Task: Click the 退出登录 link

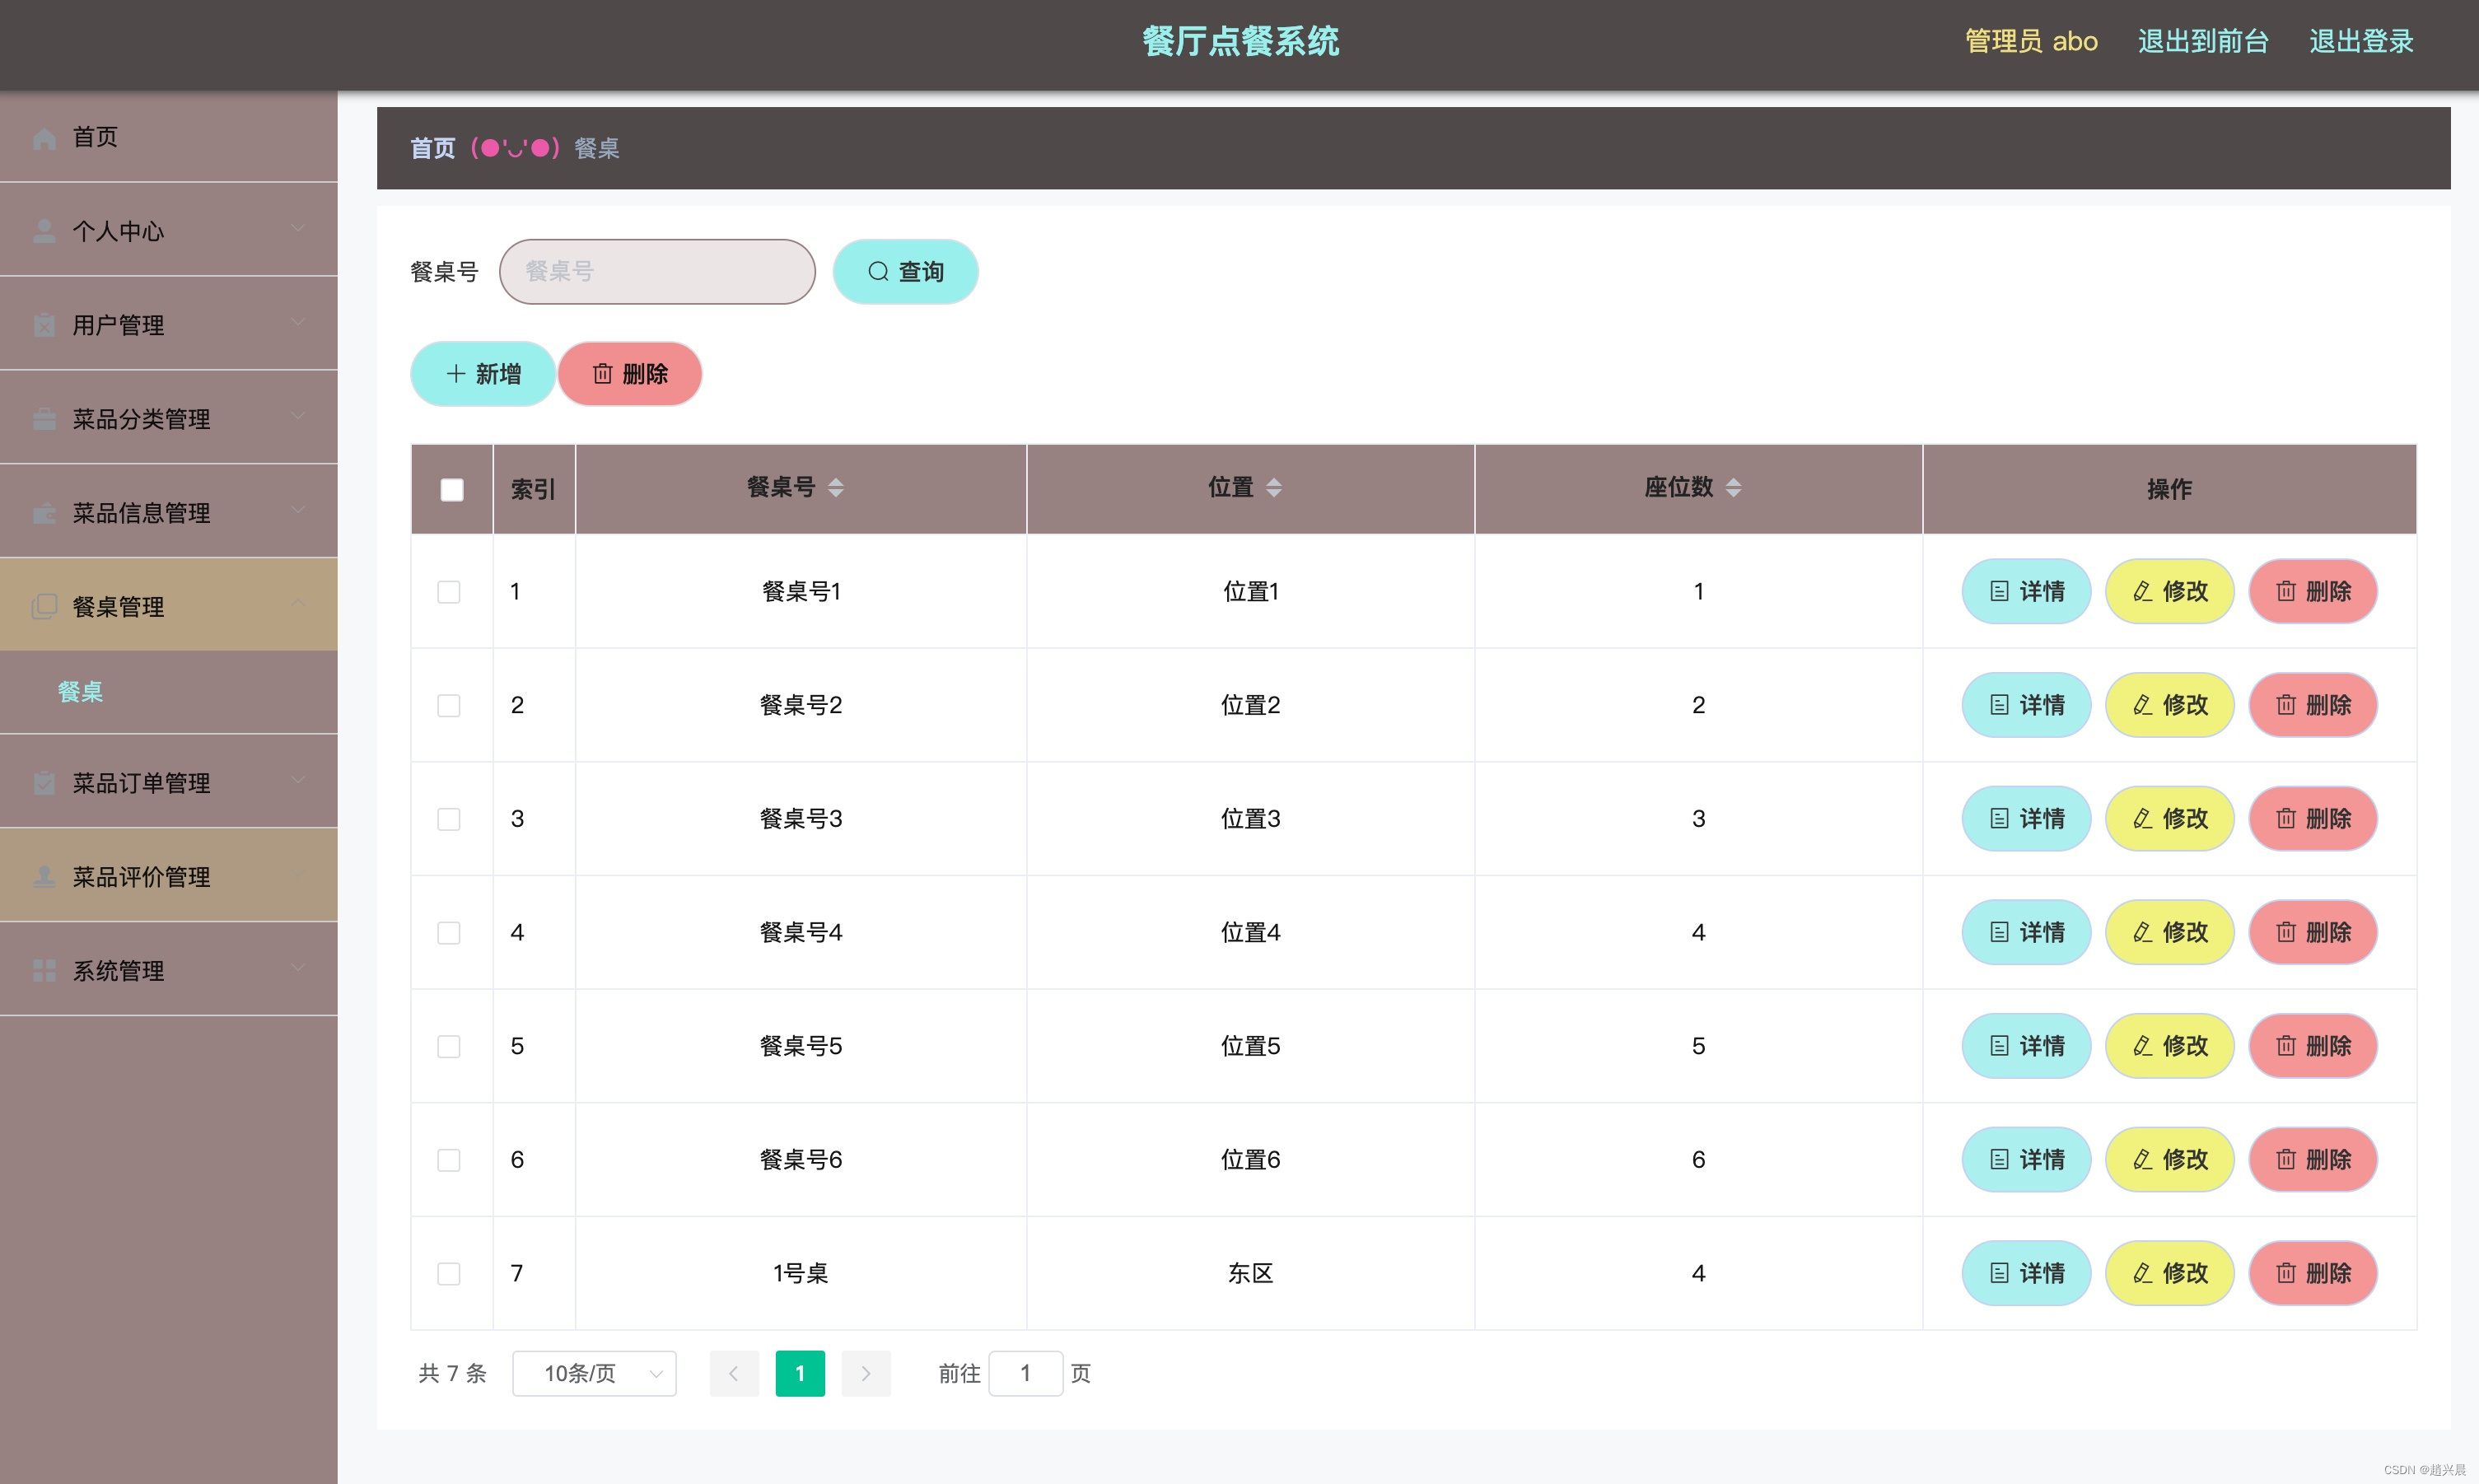Action: point(2360,41)
